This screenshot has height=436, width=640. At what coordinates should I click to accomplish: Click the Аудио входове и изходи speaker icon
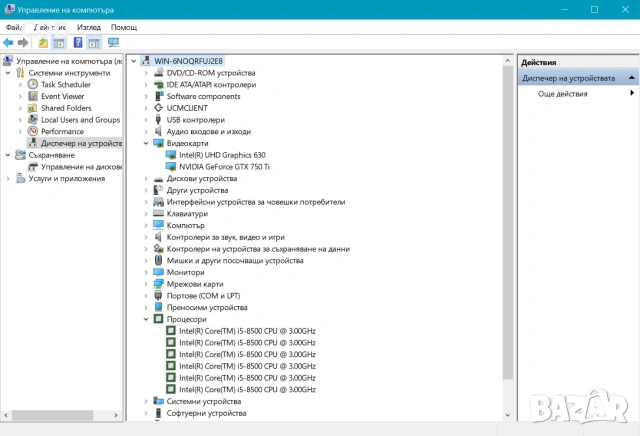(x=158, y=131)
